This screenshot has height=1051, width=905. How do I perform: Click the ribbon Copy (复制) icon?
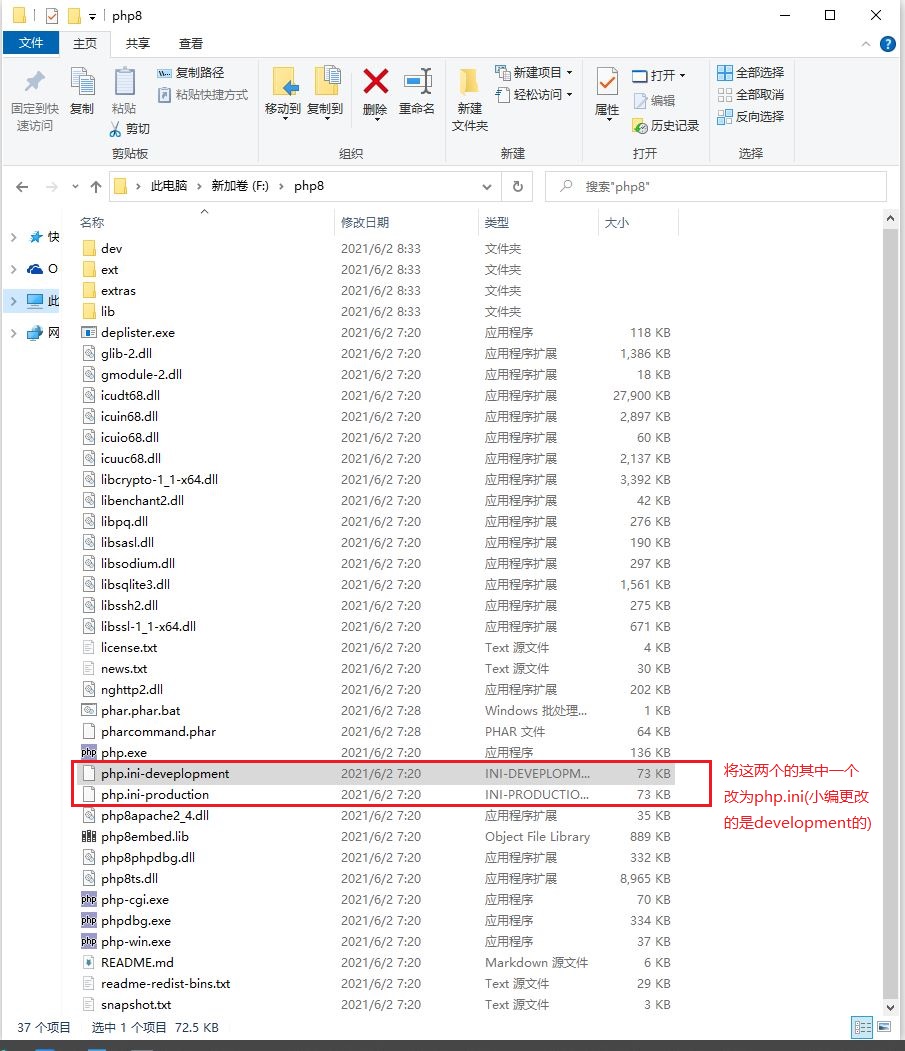pyautogui.click(x=82, y=82)
